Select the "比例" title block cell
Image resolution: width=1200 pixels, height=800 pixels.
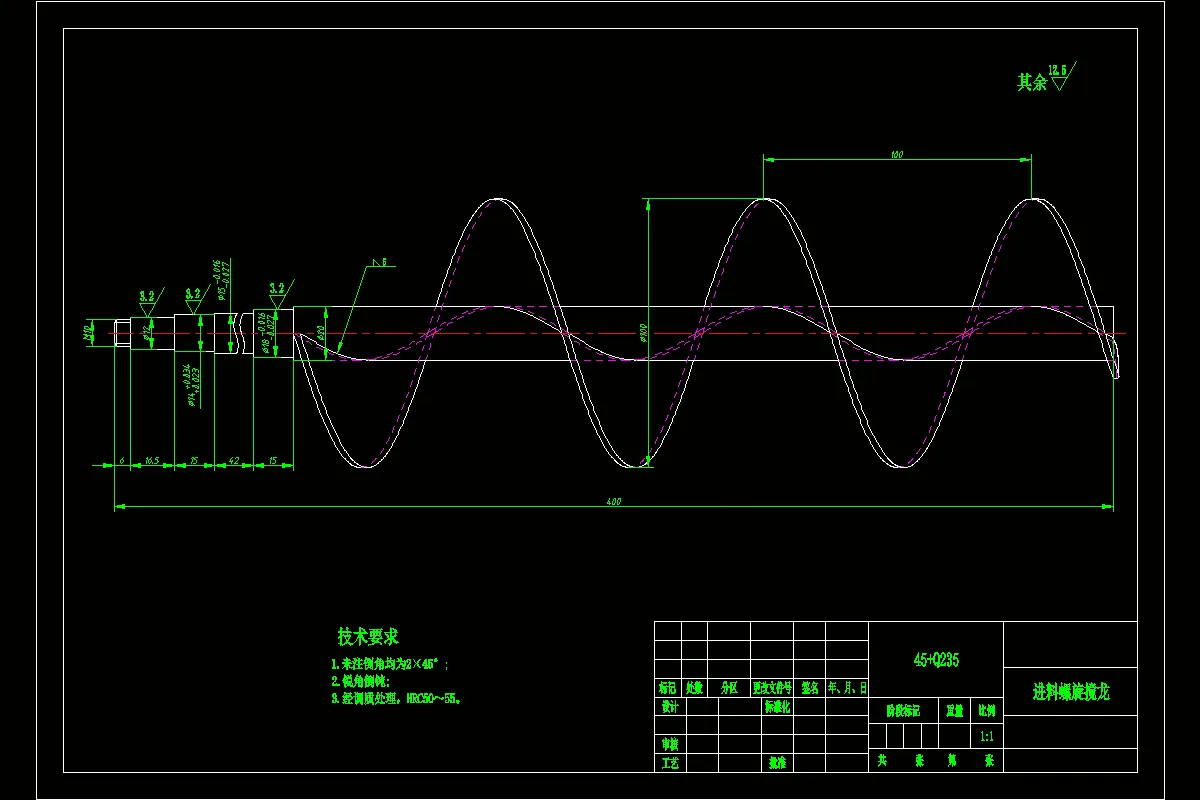tap(986, 711)
